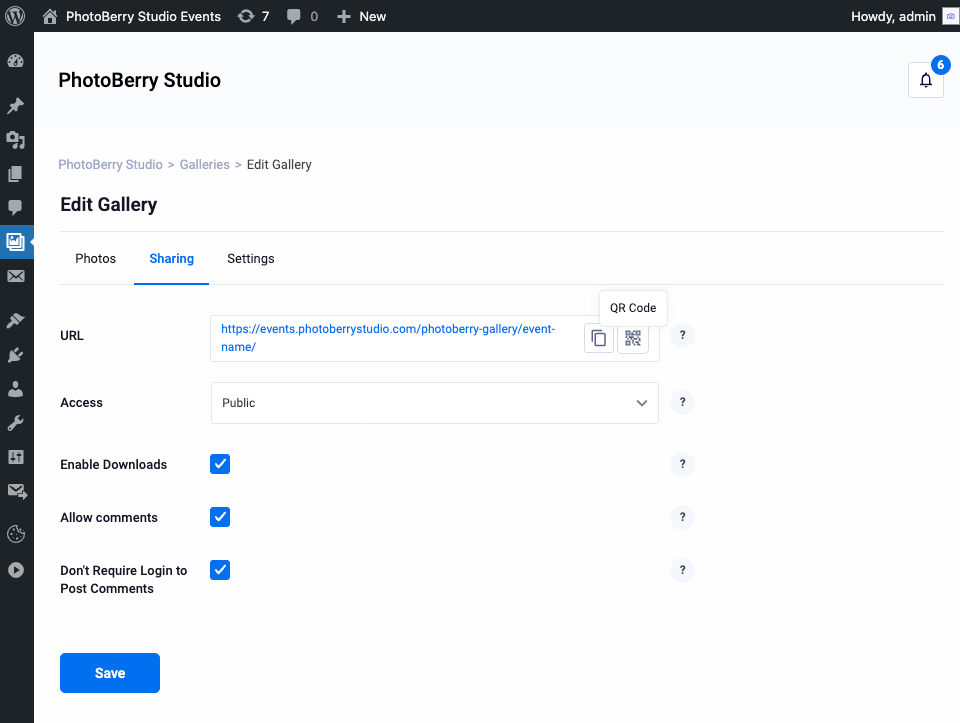
Task: Uncheck Enable Downloads checkbox
Action: click(x=220, y=464)
